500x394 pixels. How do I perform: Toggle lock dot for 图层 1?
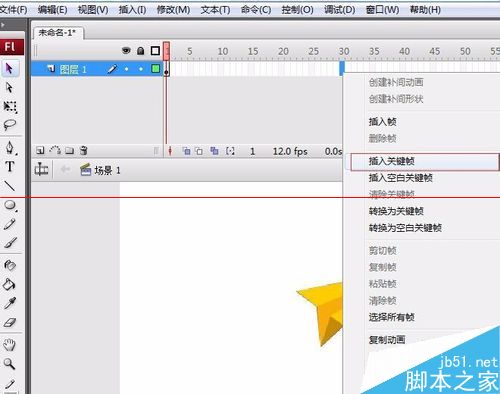pos(141,69)
